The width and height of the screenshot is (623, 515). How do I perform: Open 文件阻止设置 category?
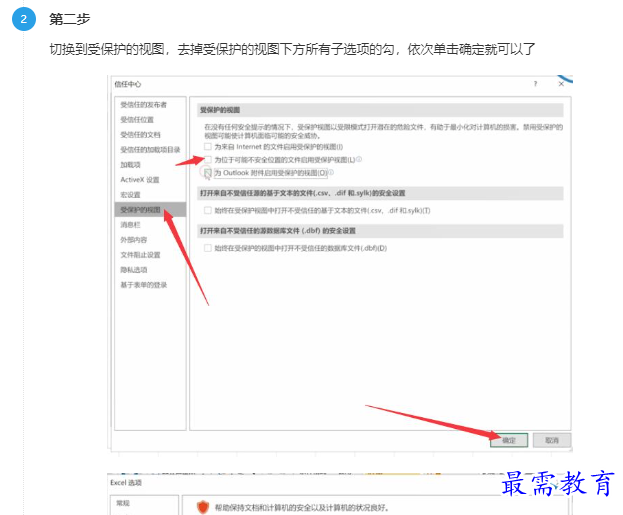140,255
